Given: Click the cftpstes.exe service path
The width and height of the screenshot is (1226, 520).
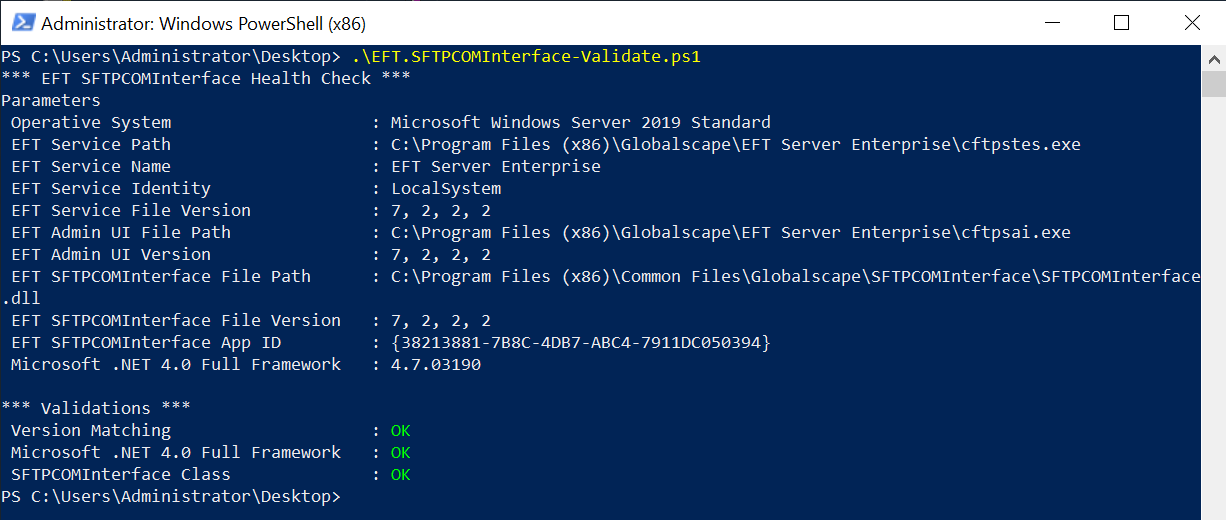Looking at the screenshot, I should (735, 145).
